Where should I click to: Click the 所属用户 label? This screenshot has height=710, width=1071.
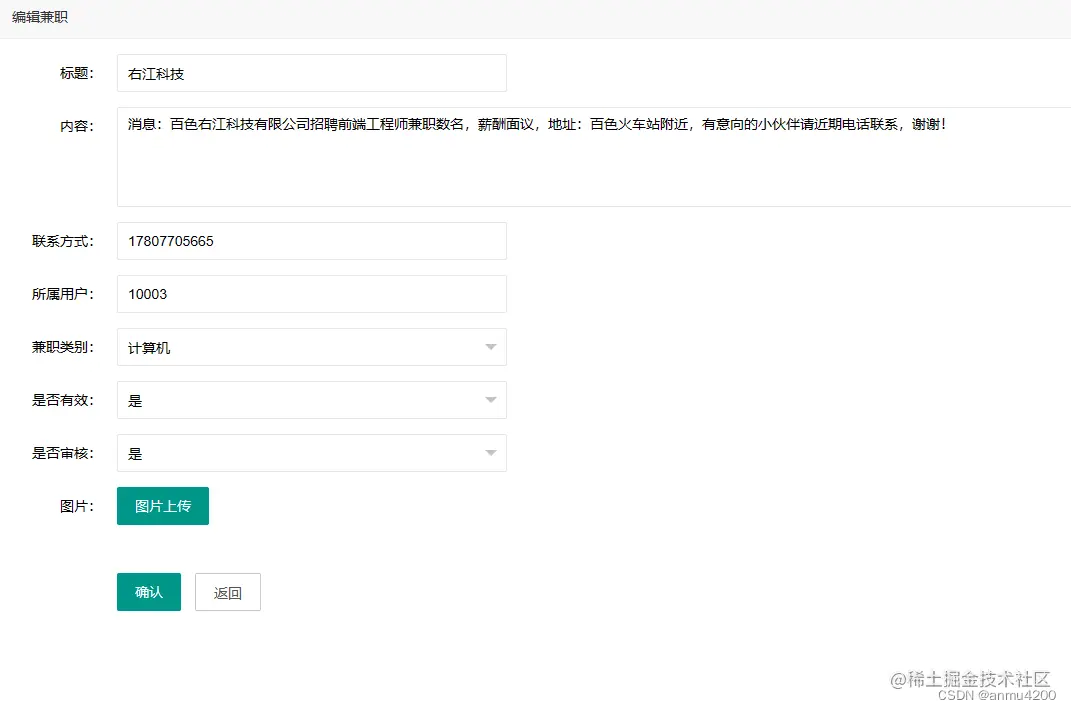(x=63, y=294)
